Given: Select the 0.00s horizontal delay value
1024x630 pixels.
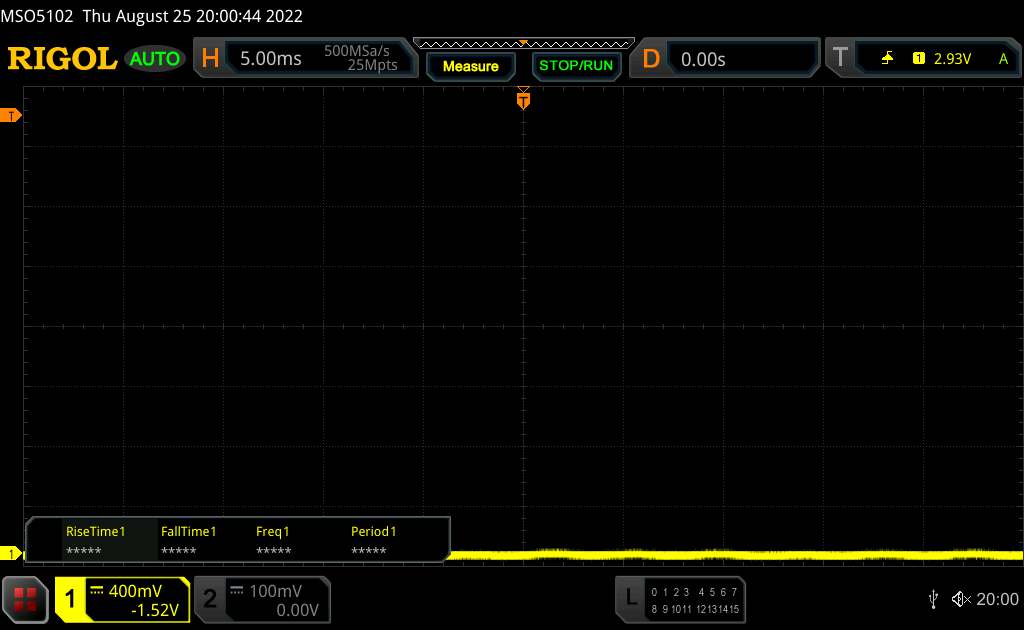Looking at the screenshot, I should coord(703,59).
